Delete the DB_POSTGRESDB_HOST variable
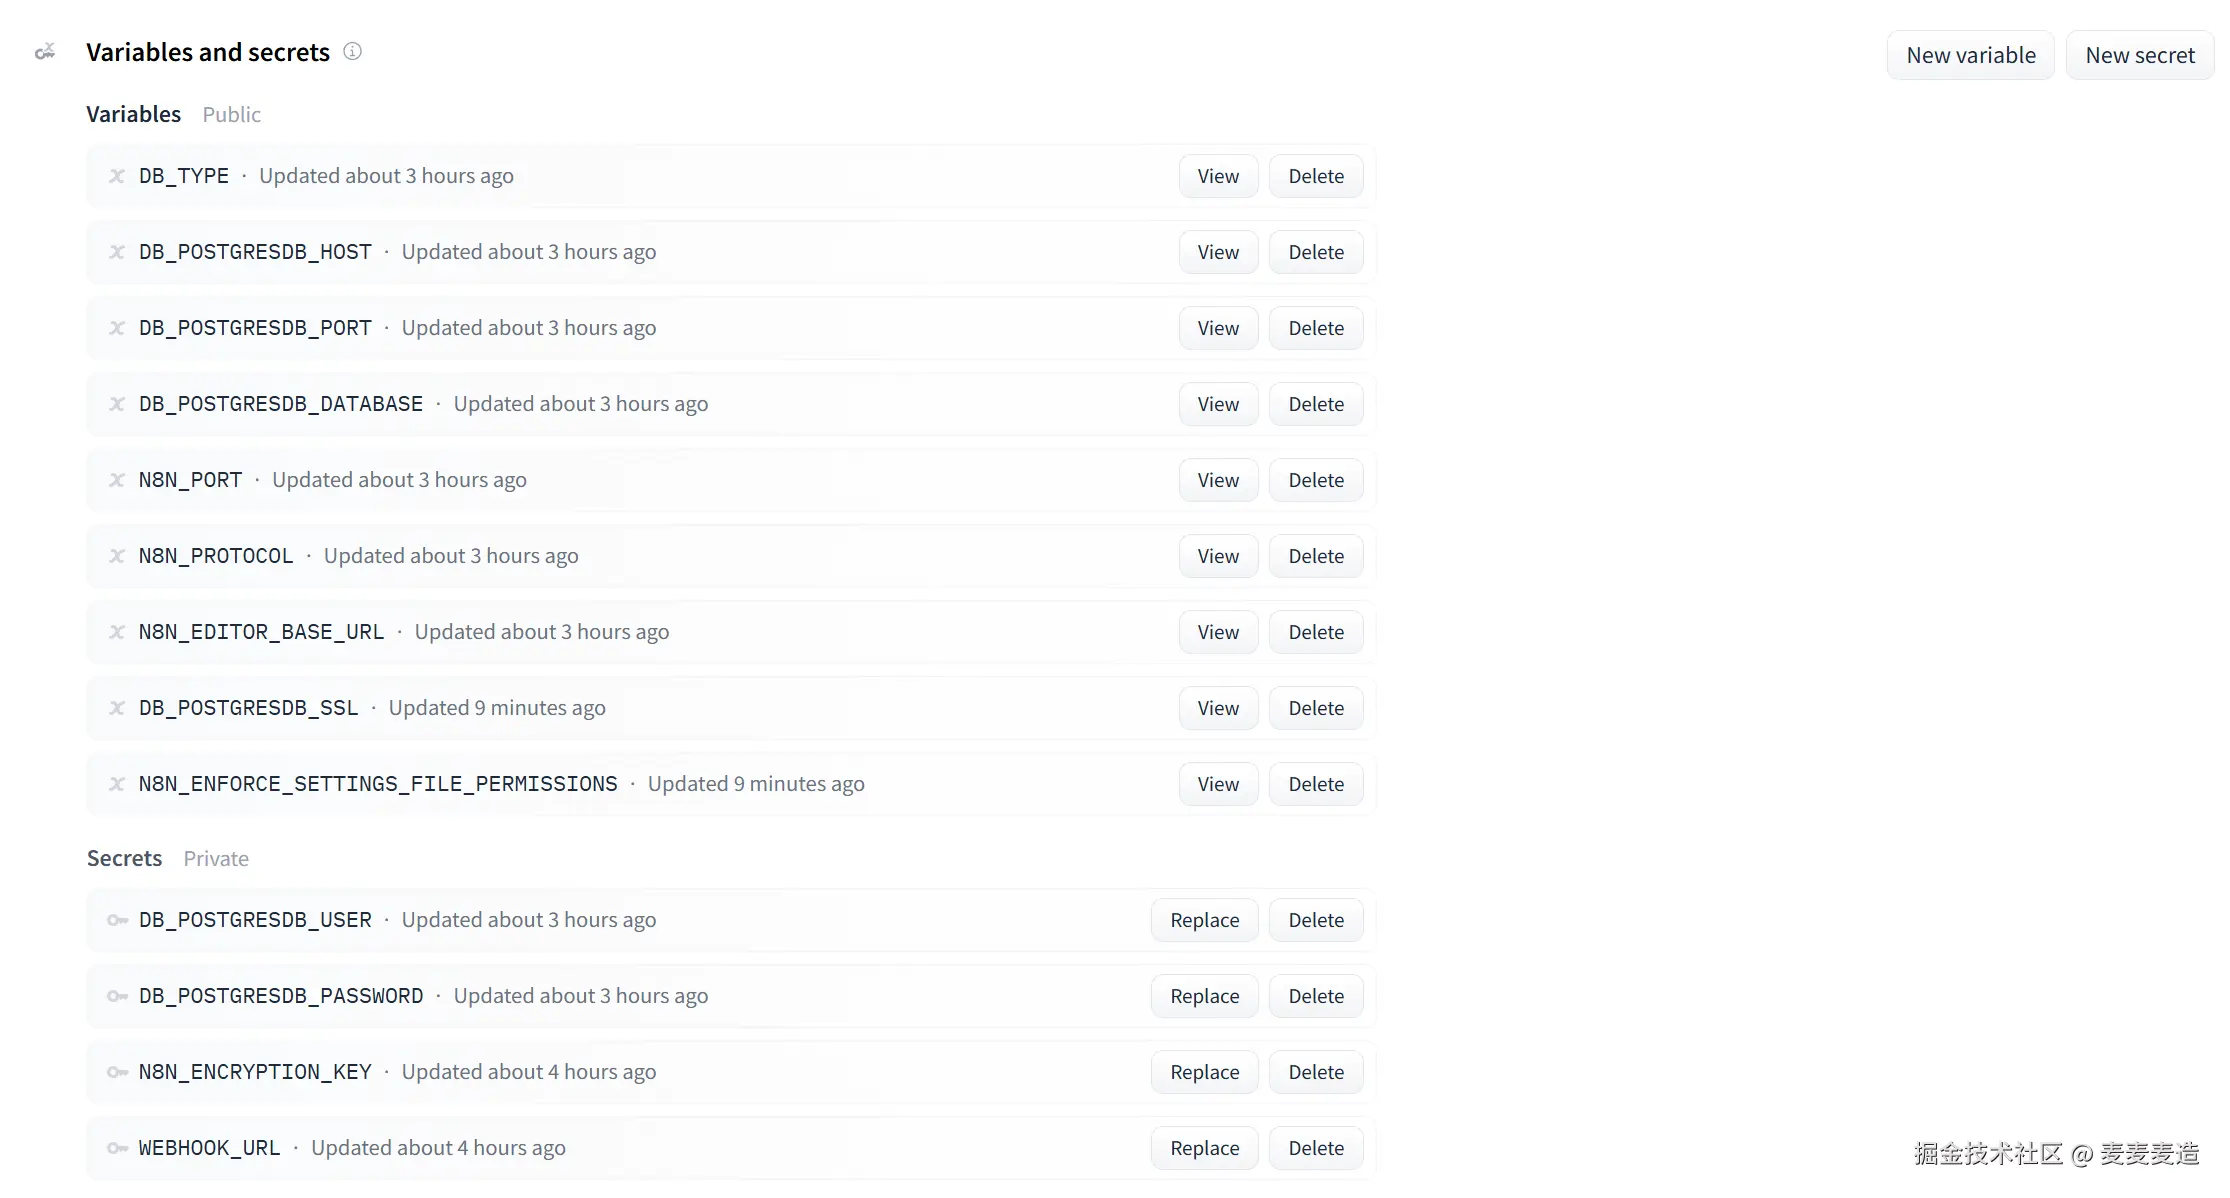 1315,252
